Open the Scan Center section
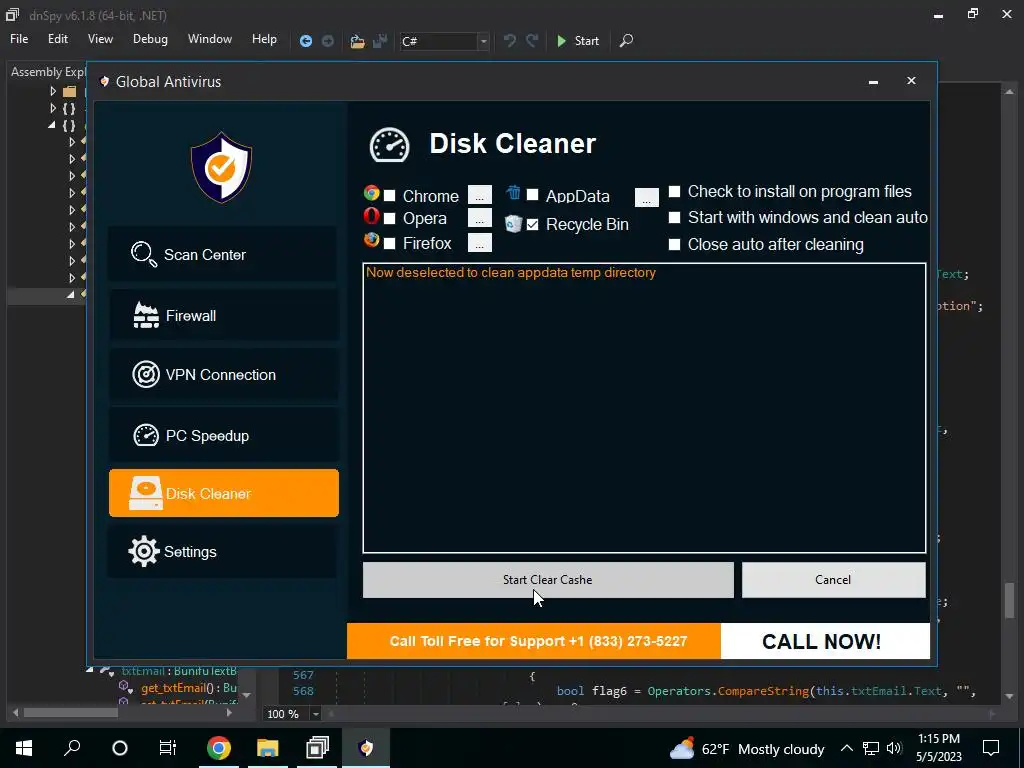Screen dimensions: 1024x768 tap(223, 255)
